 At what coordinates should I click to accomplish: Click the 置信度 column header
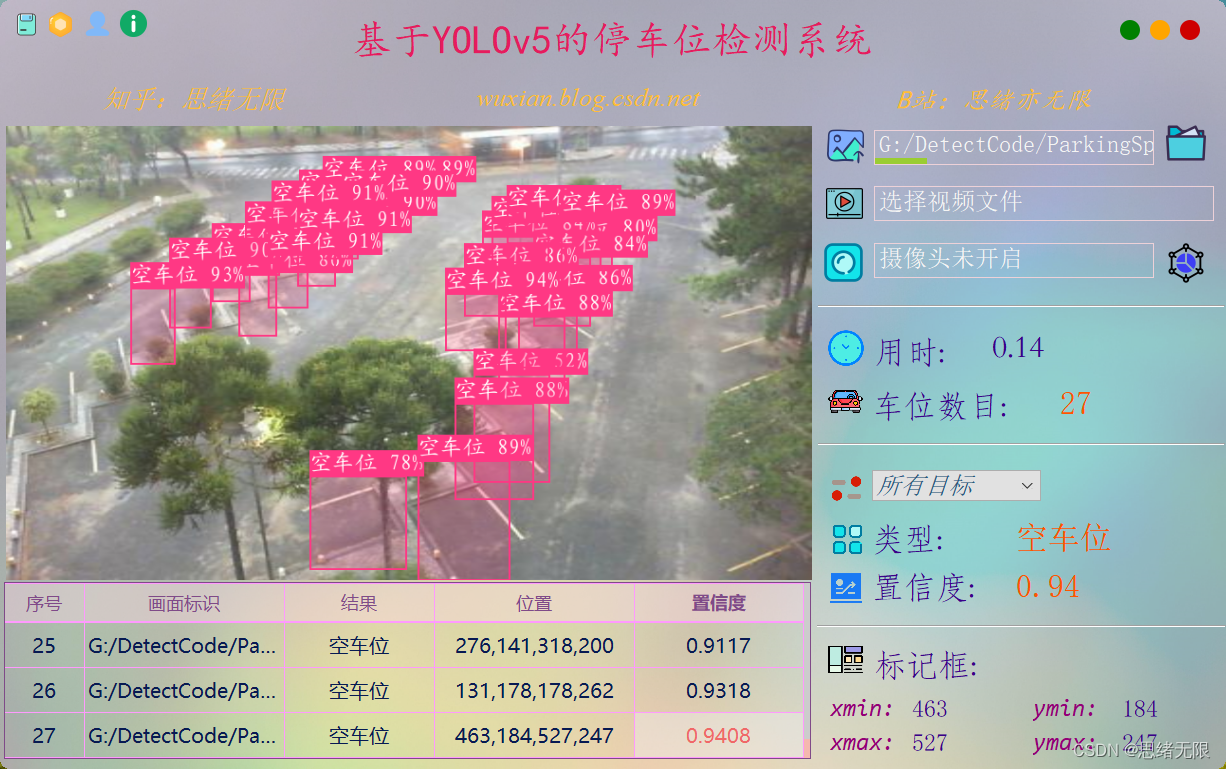click(x=719, y=603)
